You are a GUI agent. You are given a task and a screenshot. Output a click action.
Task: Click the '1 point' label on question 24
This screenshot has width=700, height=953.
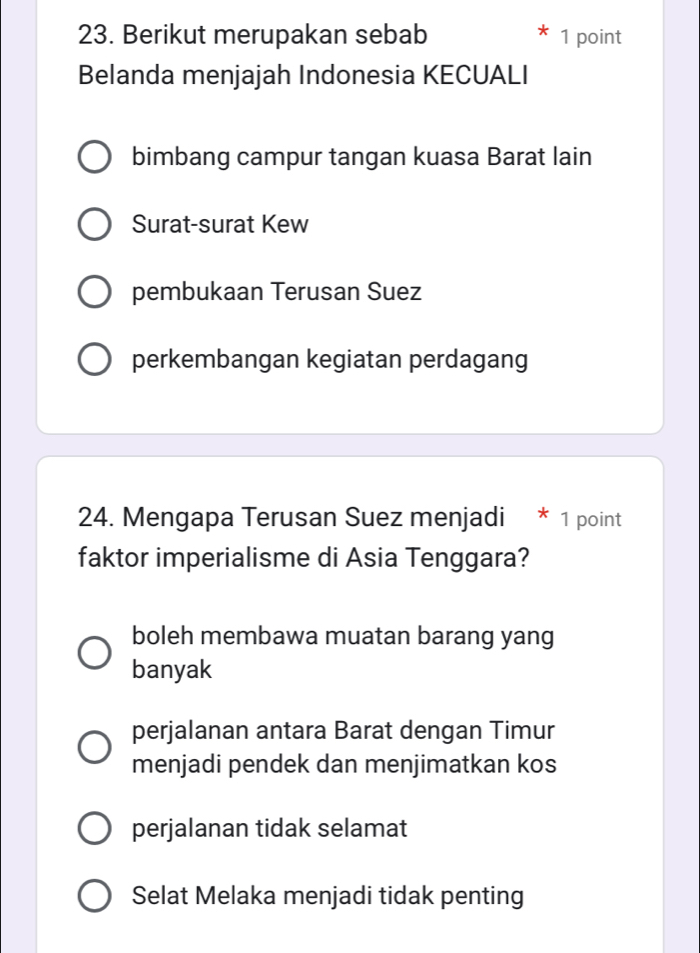pyautogui.click(x=591, y=519)
